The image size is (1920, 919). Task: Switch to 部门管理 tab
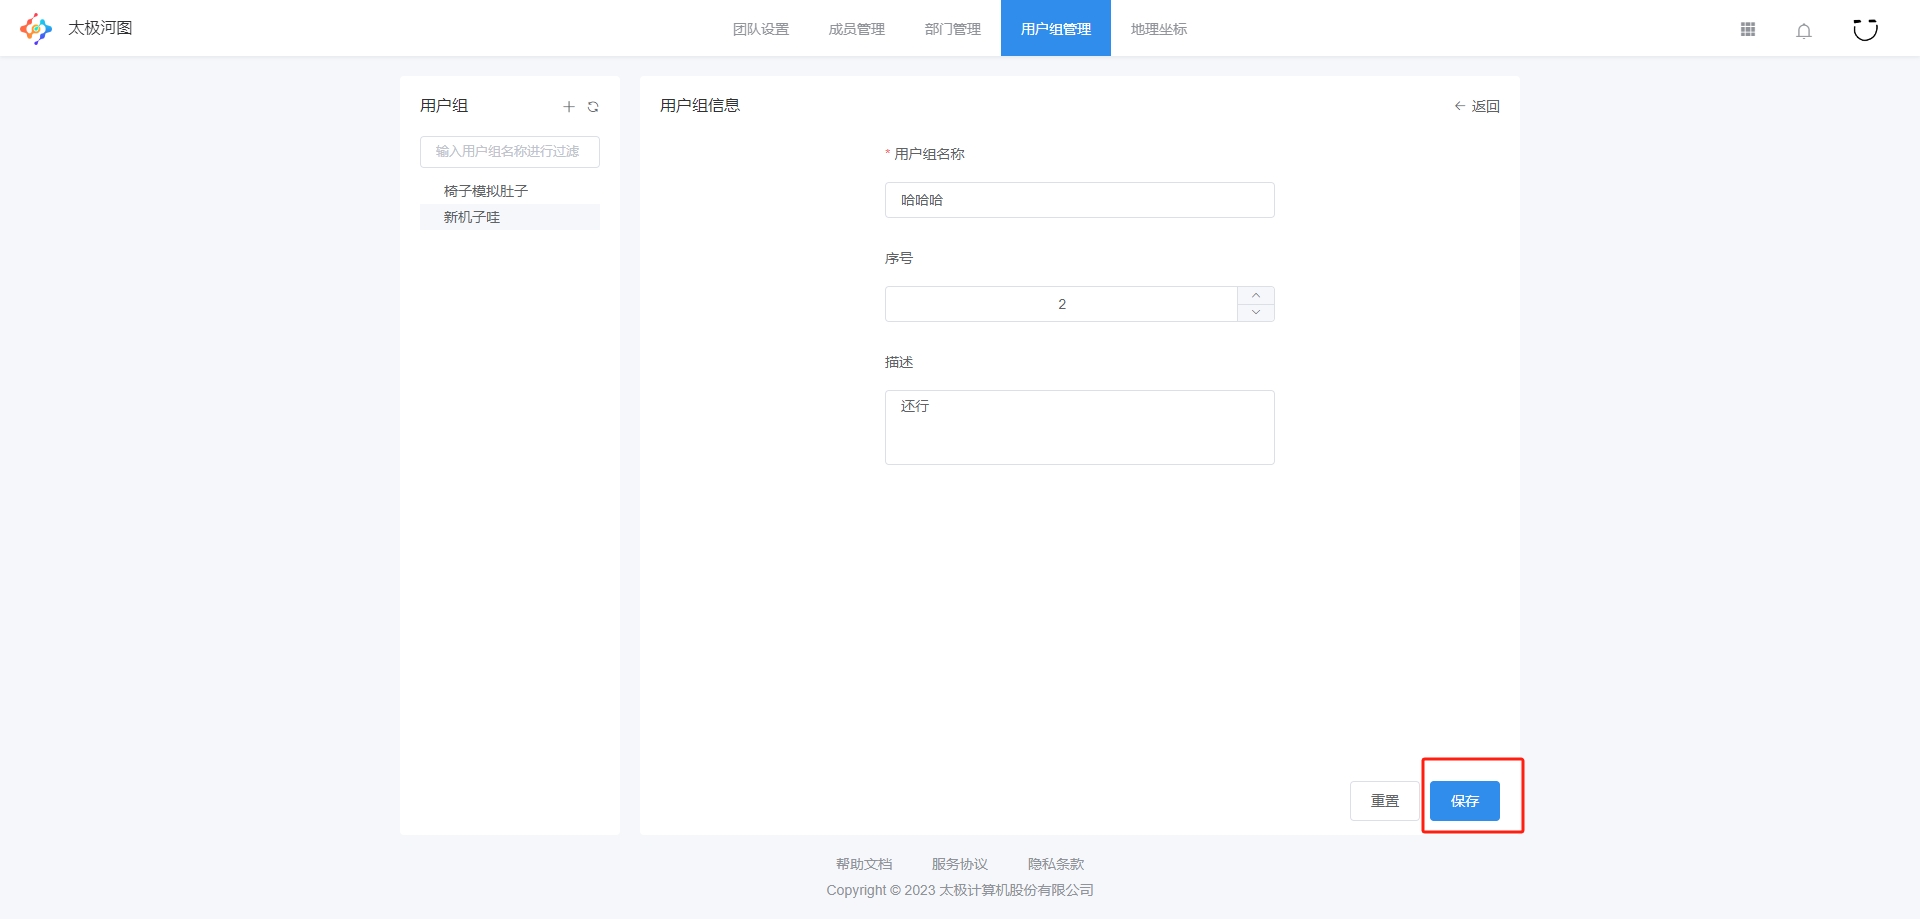953,29
